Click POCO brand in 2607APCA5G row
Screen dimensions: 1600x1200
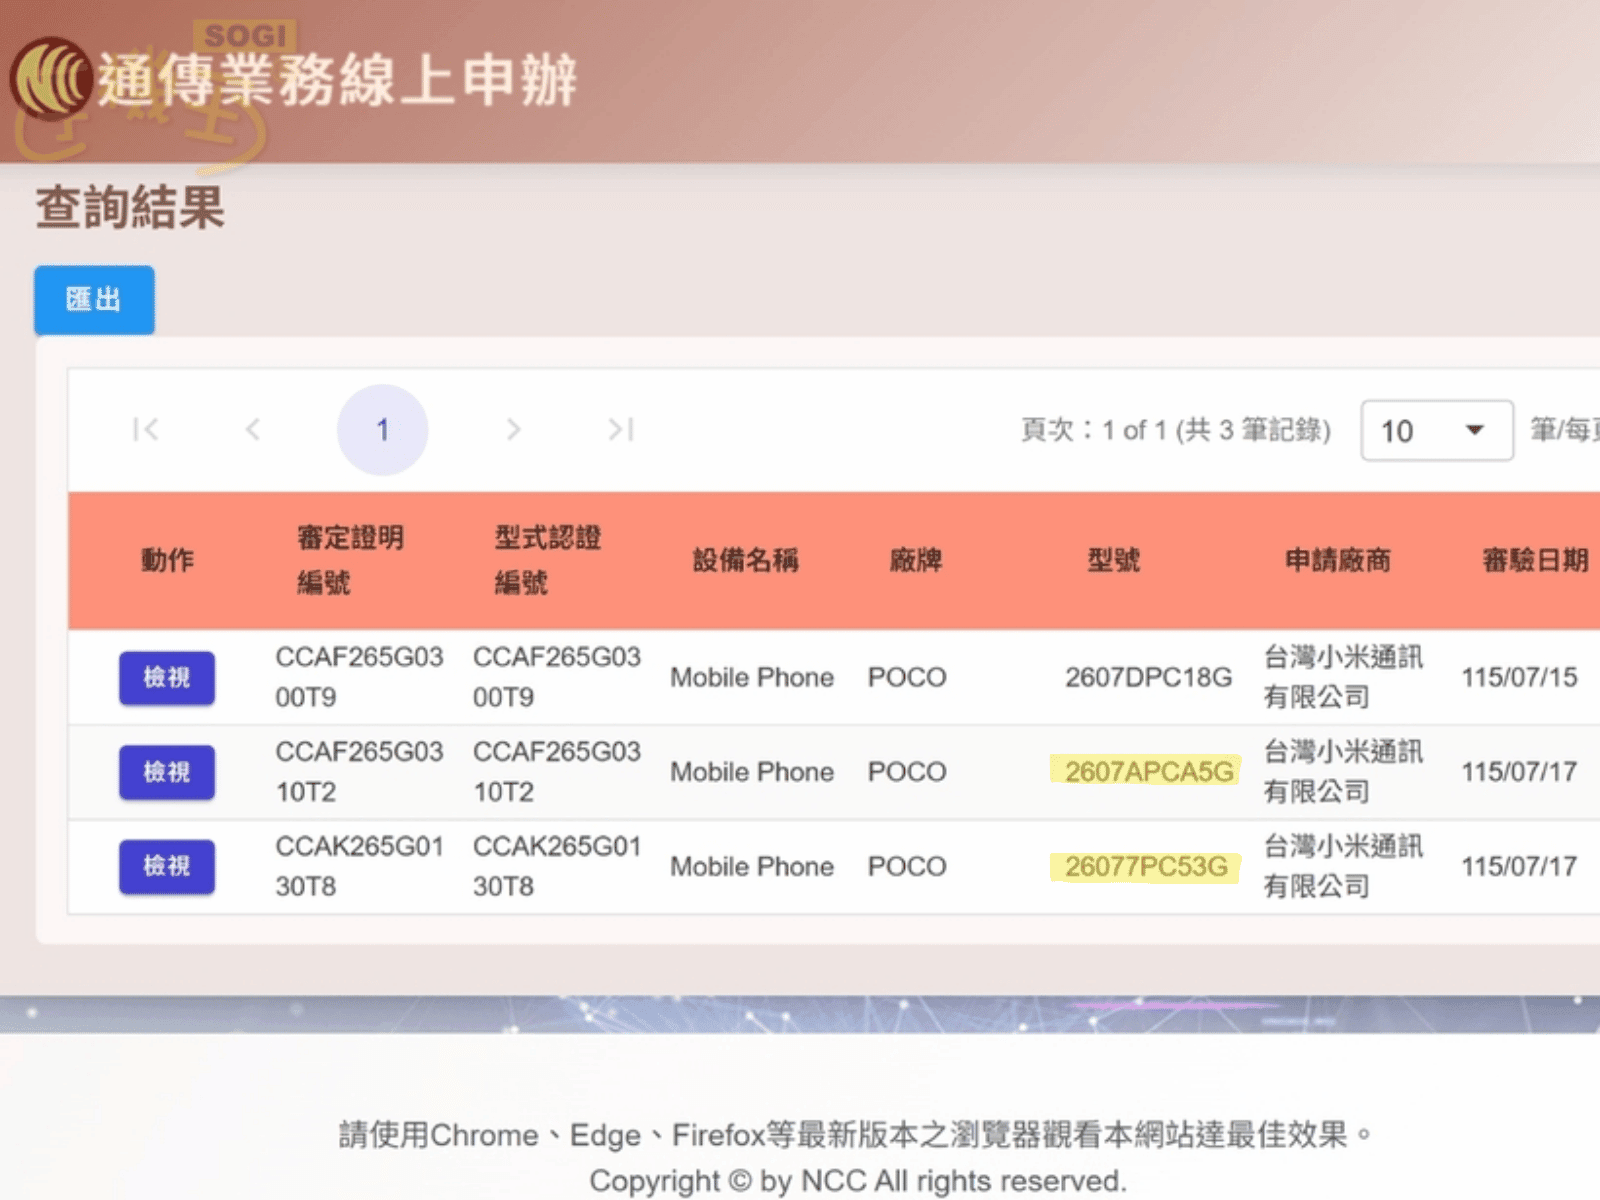907,771
